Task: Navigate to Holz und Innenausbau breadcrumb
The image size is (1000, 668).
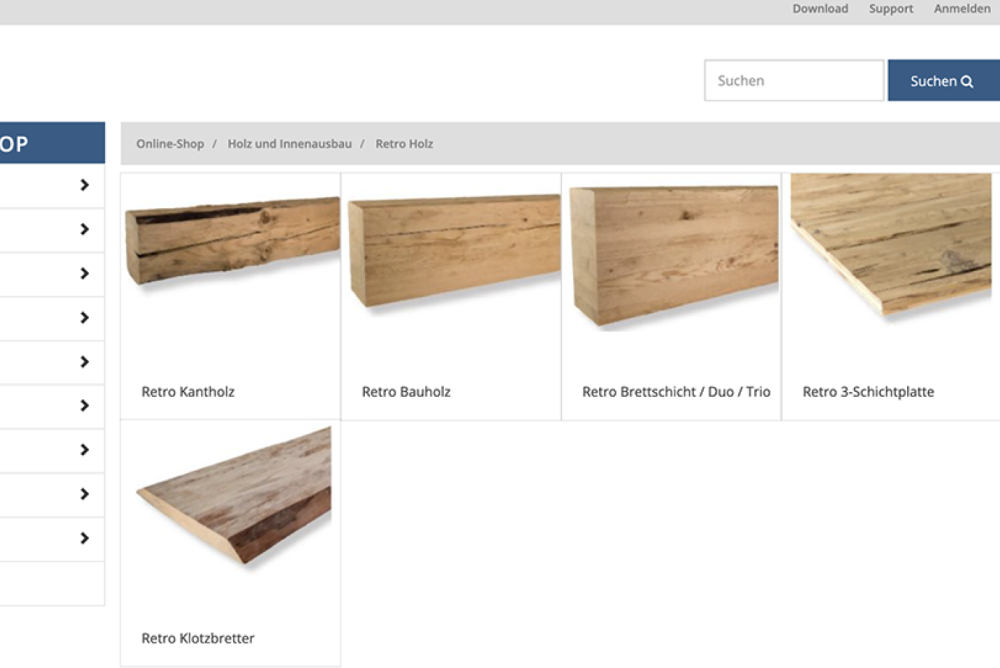Action: 289,144
